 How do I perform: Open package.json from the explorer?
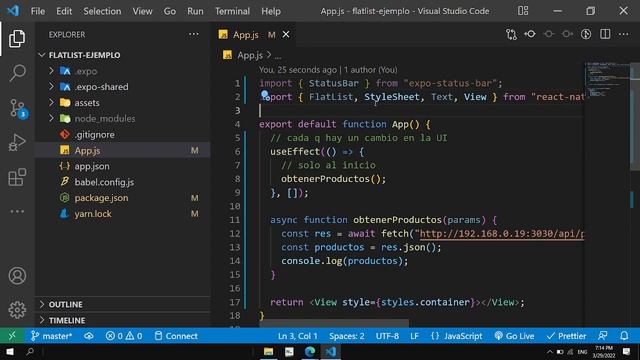click(x=122, y=198)
